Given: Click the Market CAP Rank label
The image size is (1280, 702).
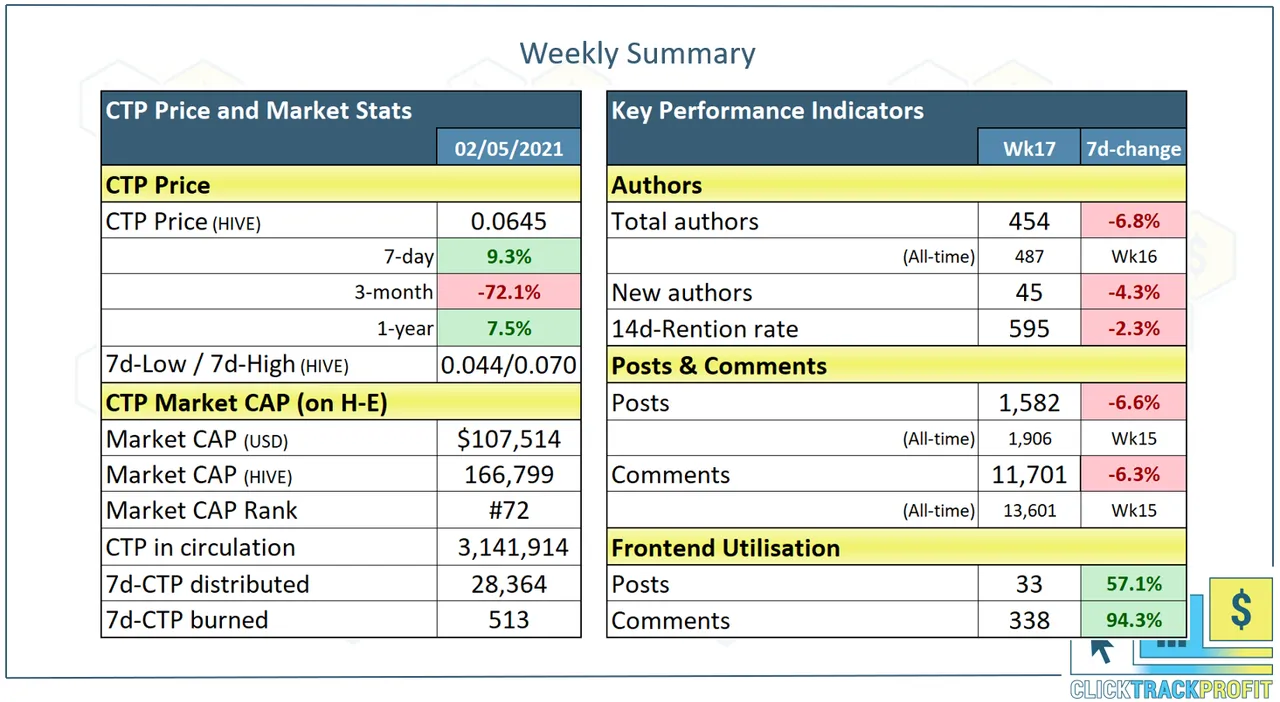Looking at the screenshot, I should (x=202, y=511).
